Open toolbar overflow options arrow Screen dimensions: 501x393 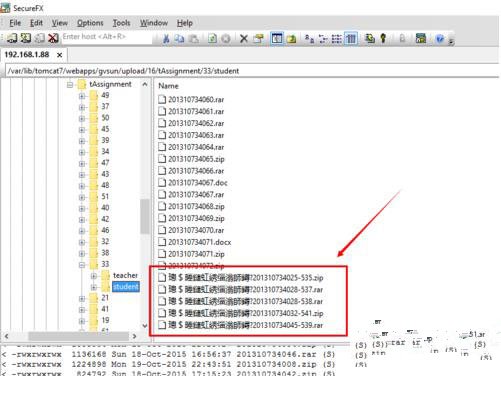[451, 41]
